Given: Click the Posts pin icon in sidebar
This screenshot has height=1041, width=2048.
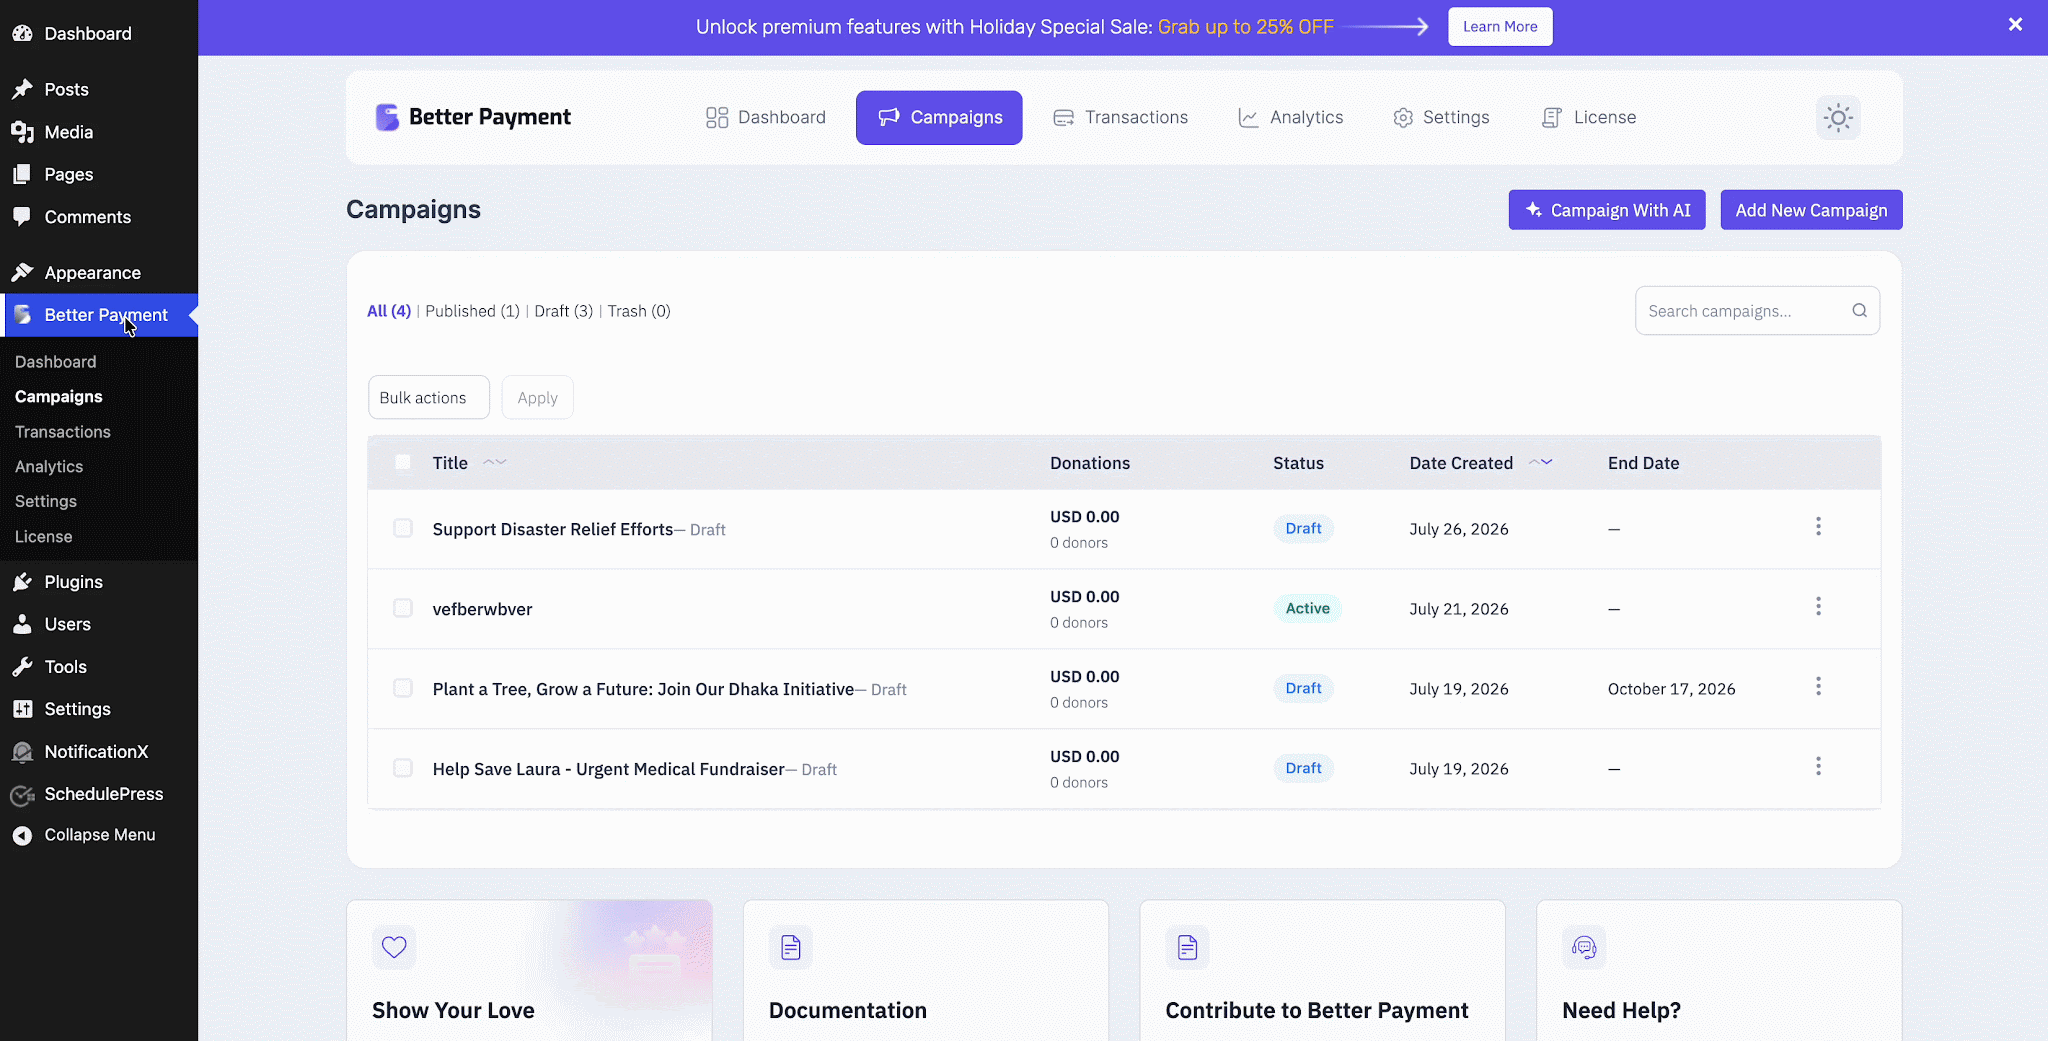Looking at the screenshot, I should point(22,89).
